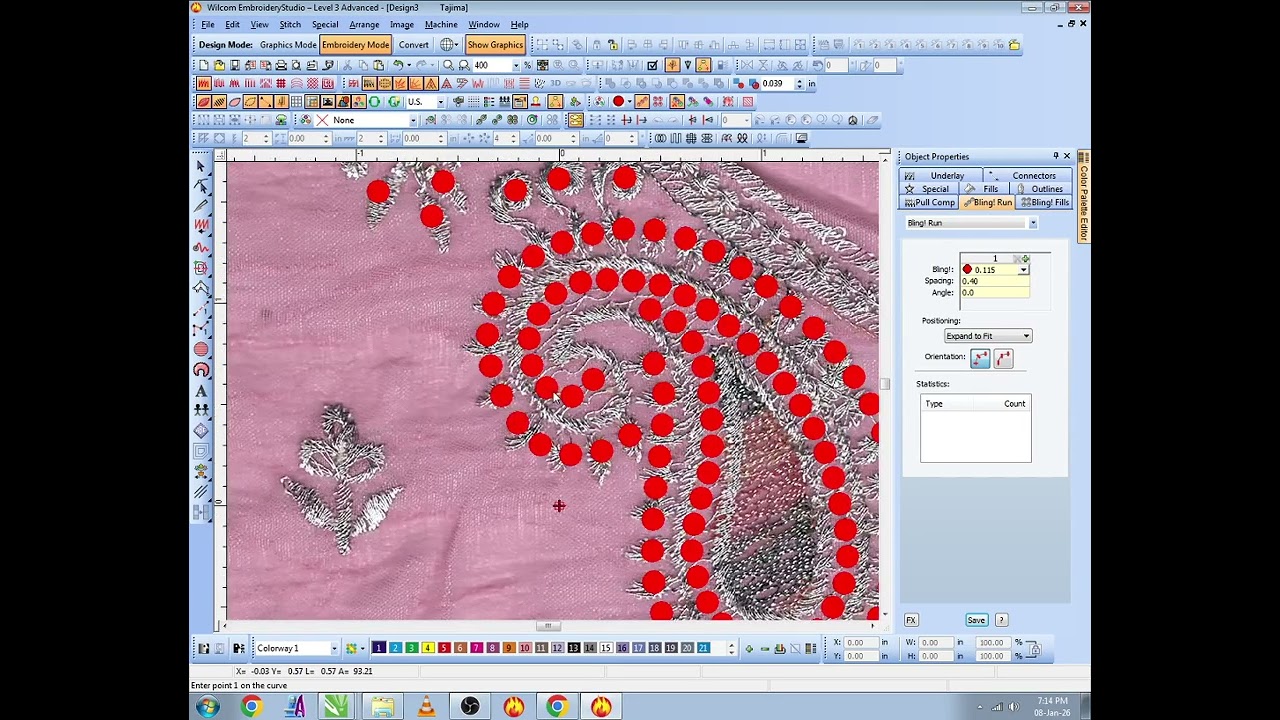Viewport: 1280px width, 720px height.
Task: Click the Undo arrow icon
Action: [x=399, y=65]
